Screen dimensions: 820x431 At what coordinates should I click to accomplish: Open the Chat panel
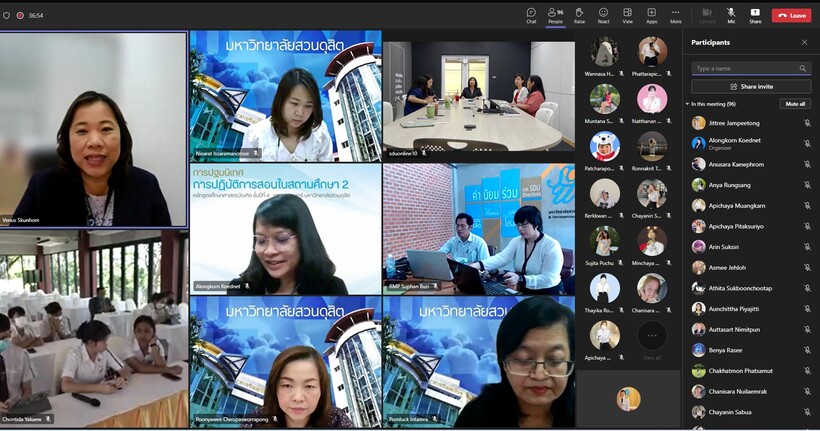[531, 15]
